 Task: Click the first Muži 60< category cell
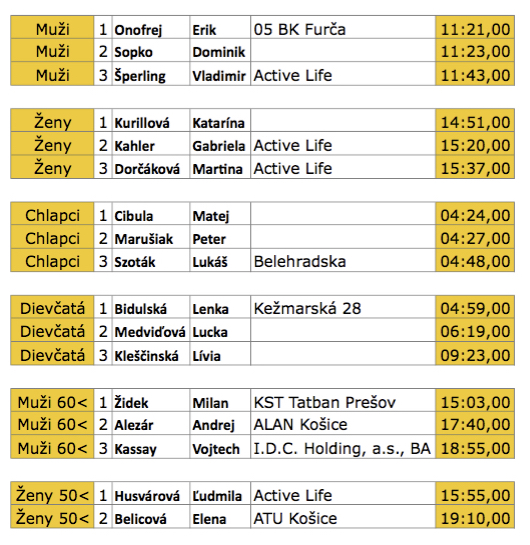[x=52, y=400]
